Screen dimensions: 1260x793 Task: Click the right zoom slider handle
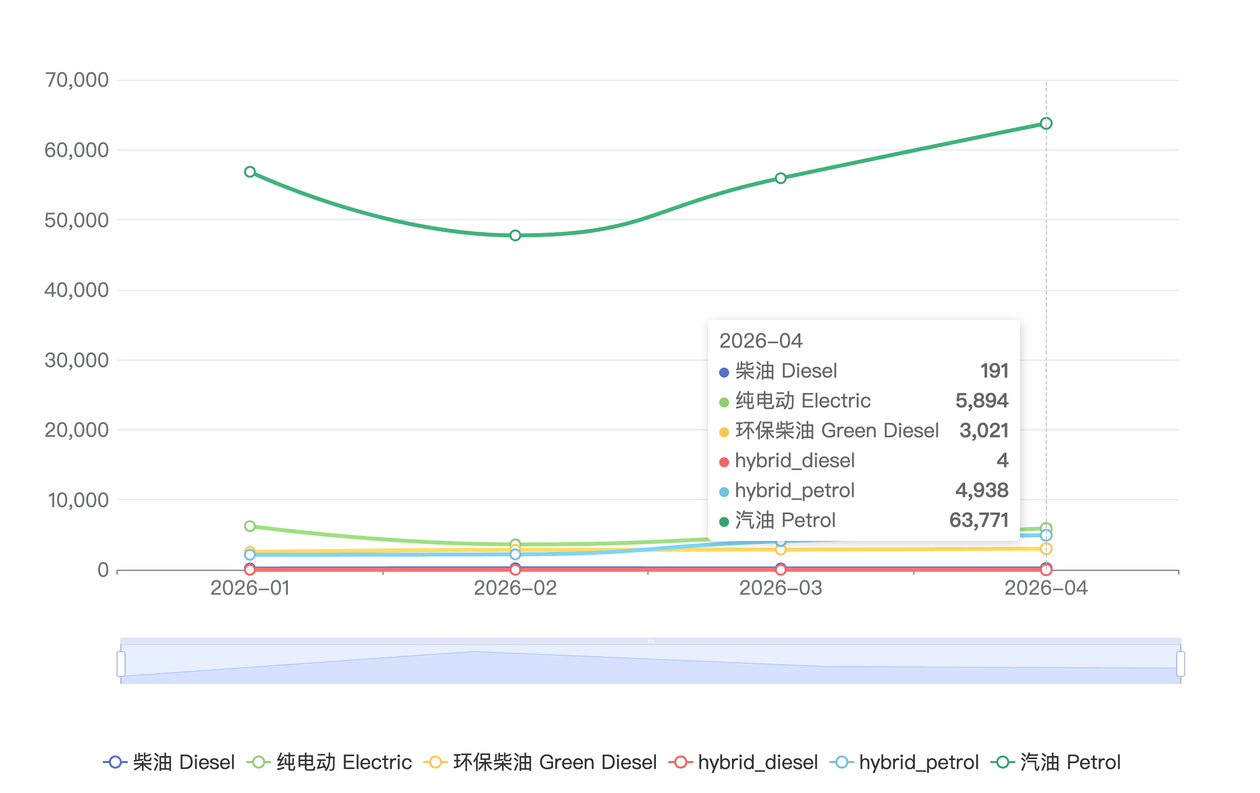pos(1181,664)
